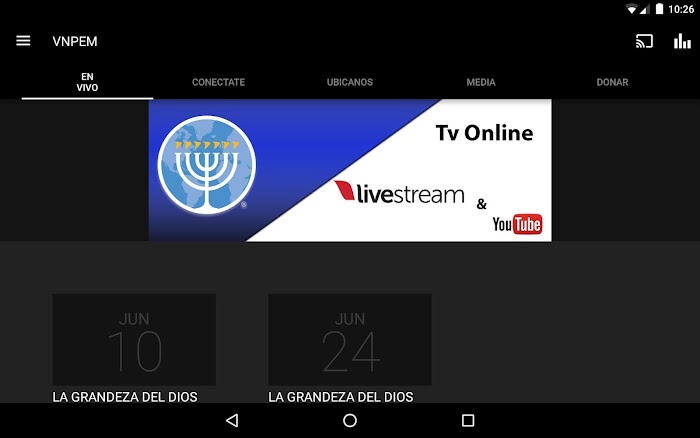Open the UBICANOS tab
This screenshot has height=438, width=700.
(x=350, y=82)
